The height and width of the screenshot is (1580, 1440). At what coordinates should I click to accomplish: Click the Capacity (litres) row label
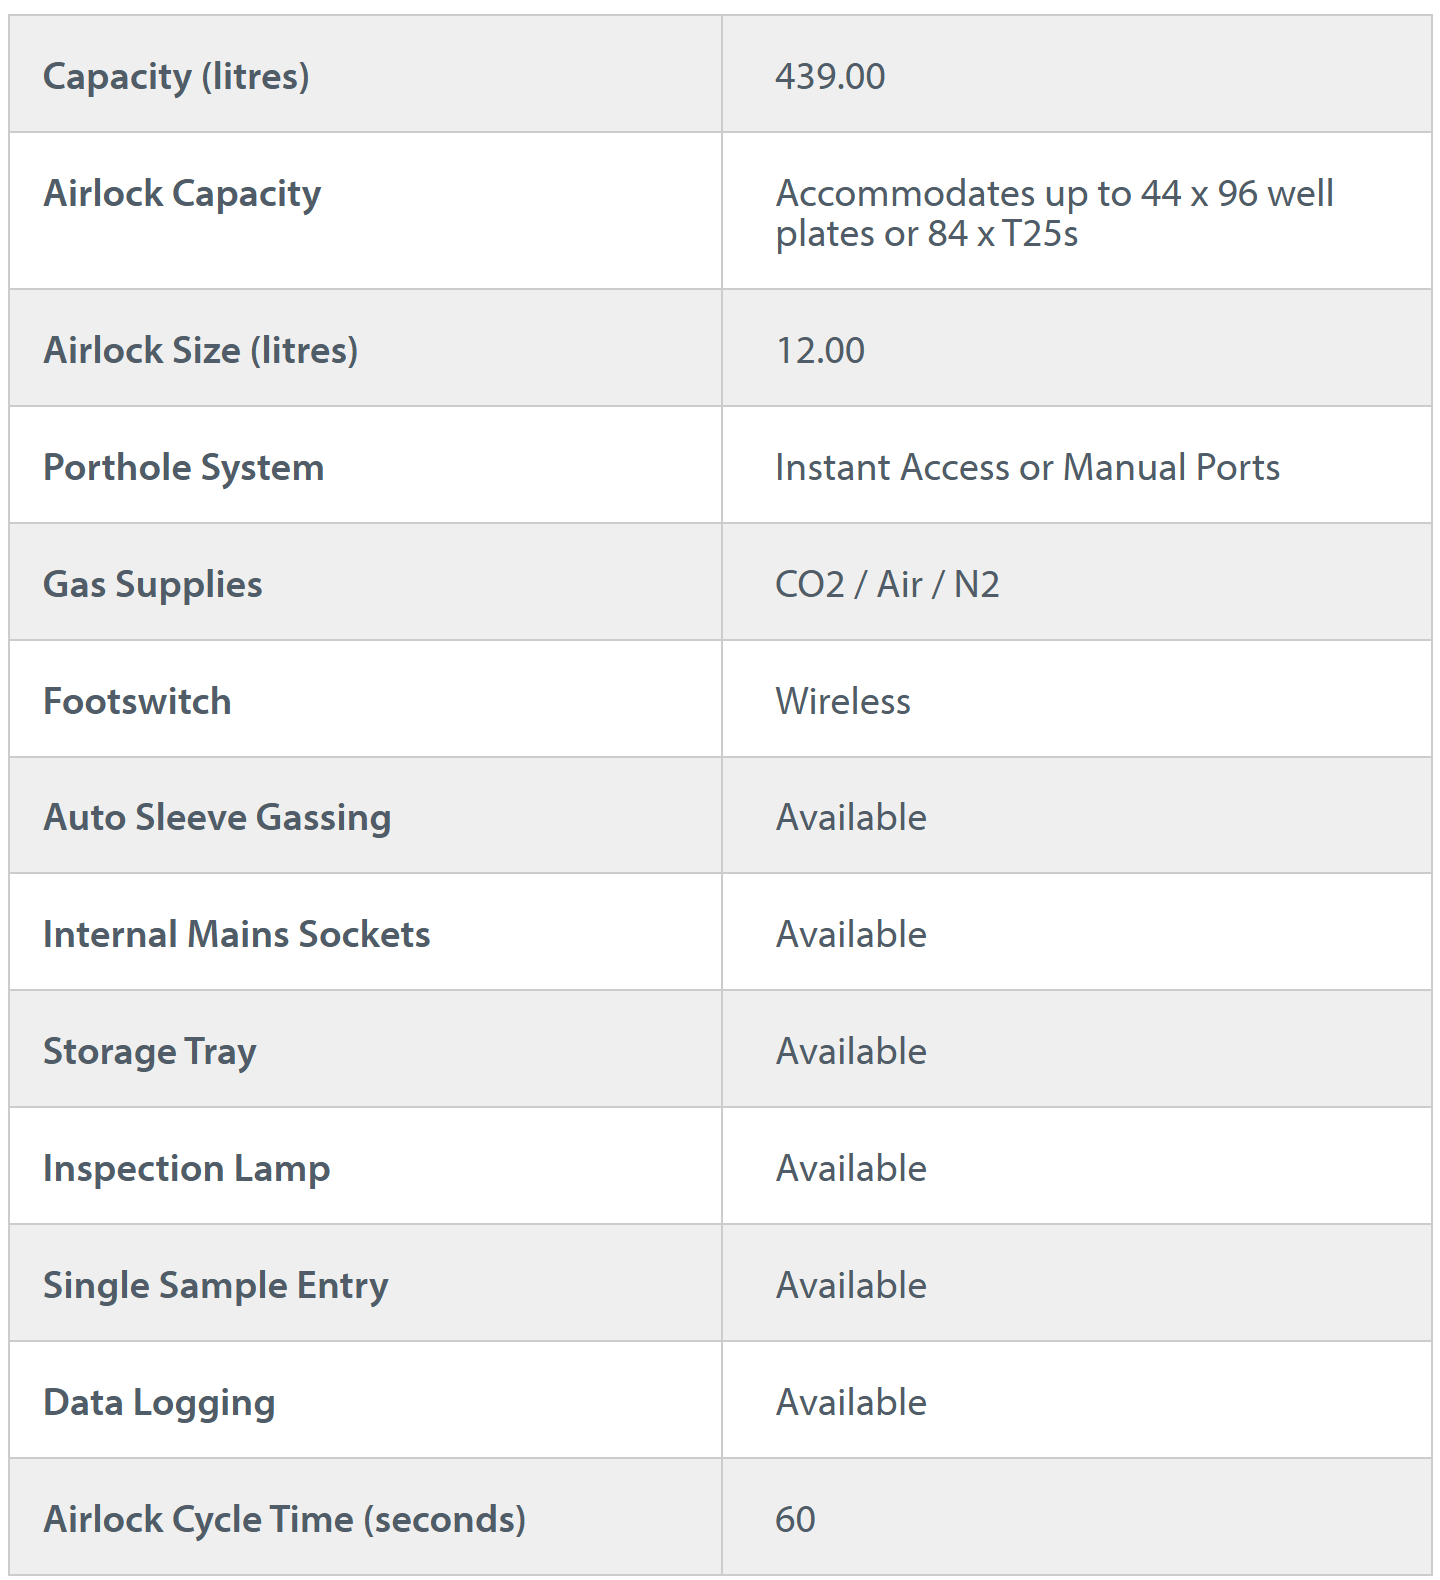coord(176,76)
